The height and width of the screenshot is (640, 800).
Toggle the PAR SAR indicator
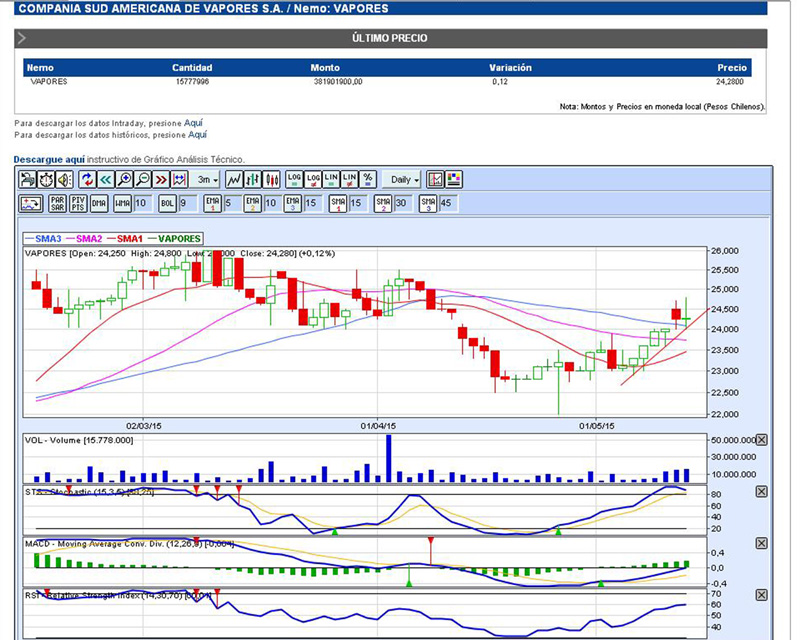tap(57, 204)
